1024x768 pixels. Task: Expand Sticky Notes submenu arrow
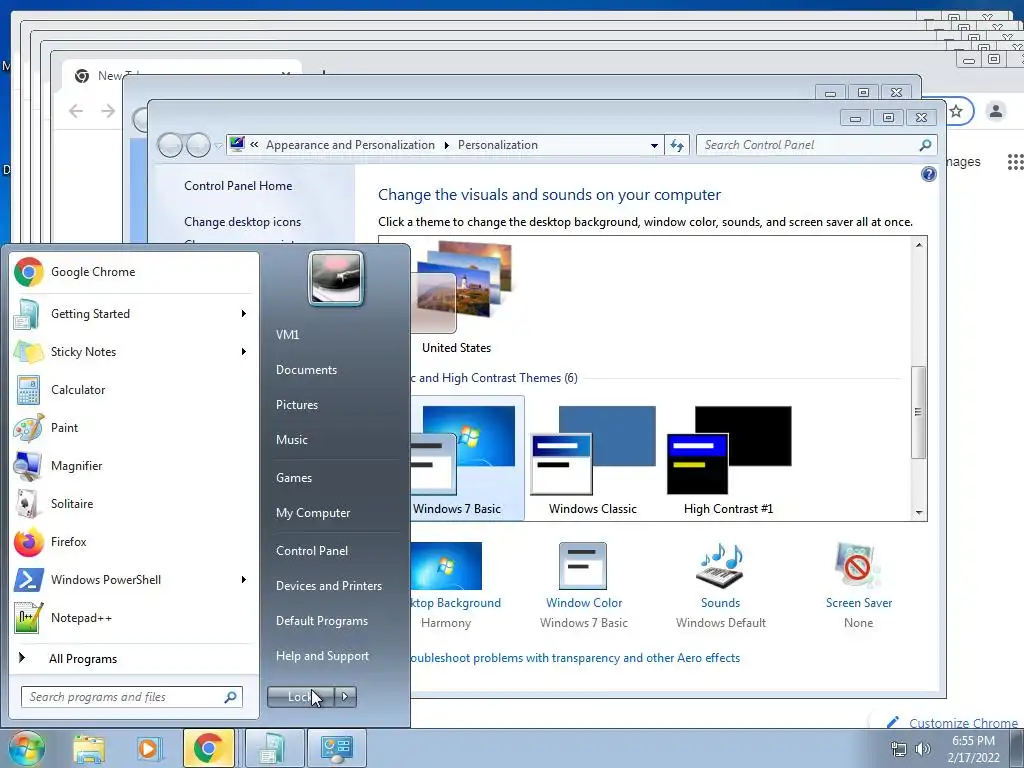pyautogui.click(x=244, y=351)
